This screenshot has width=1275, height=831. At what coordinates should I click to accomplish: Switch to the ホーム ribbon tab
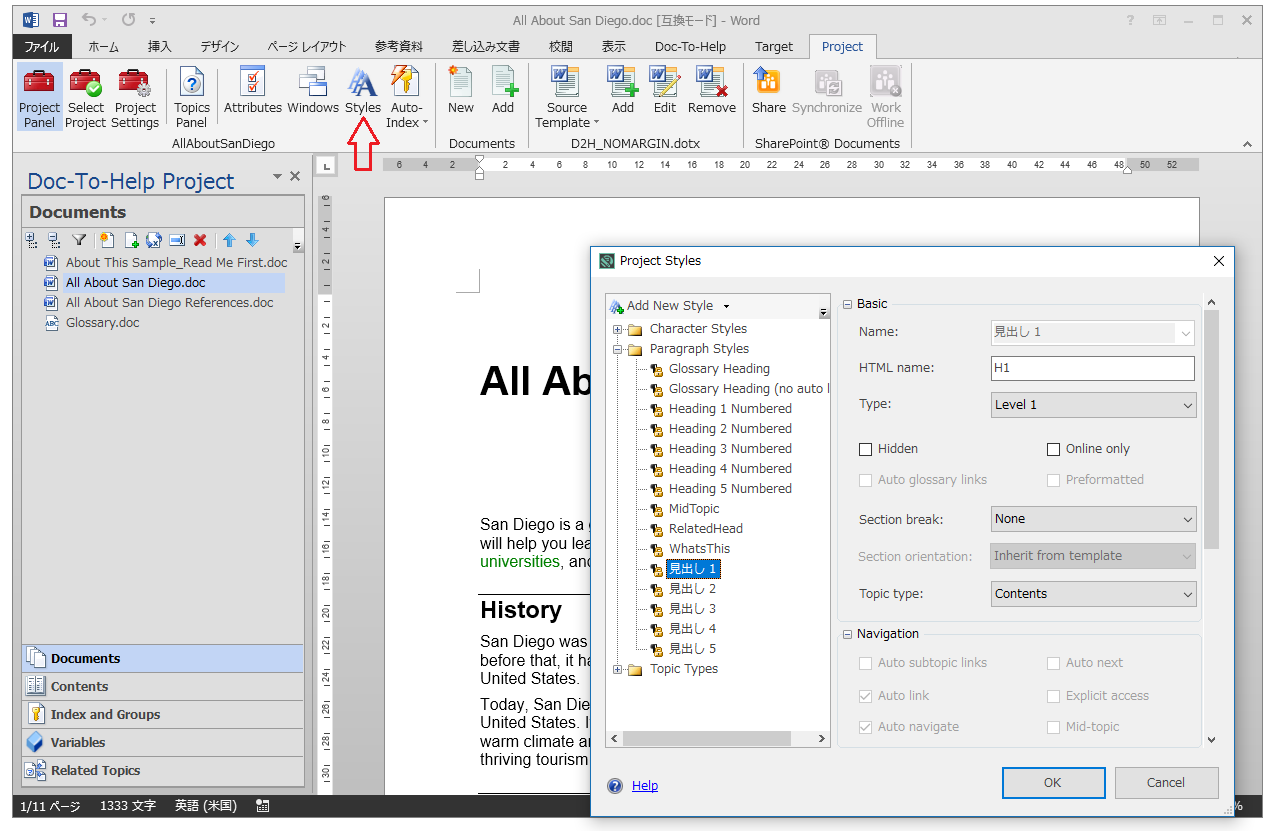coord(103,46)
